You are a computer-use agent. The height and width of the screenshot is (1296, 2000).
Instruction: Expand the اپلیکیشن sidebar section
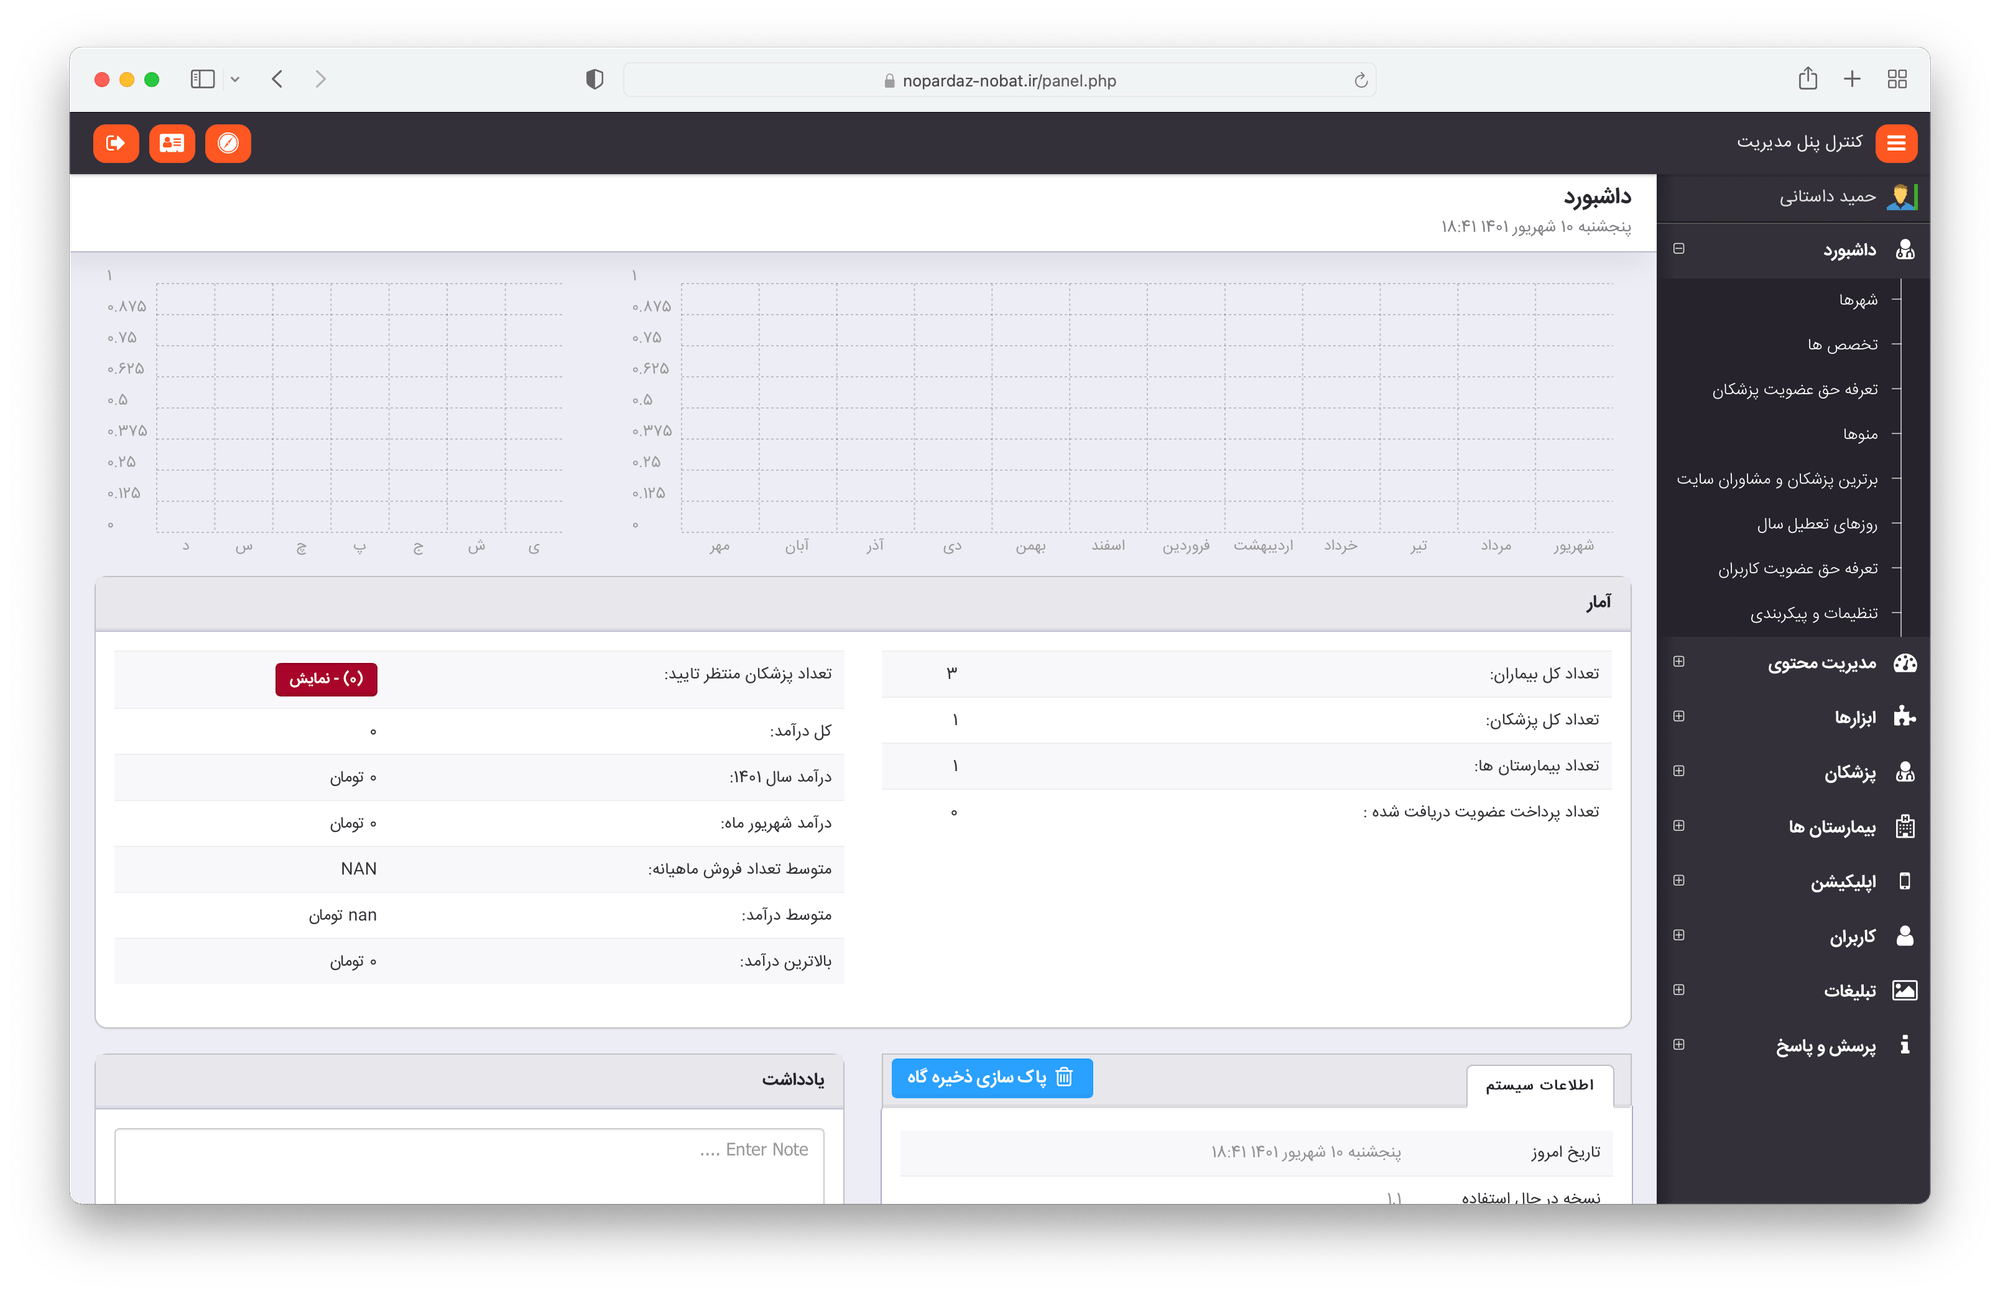click(x=1680, y=881)
